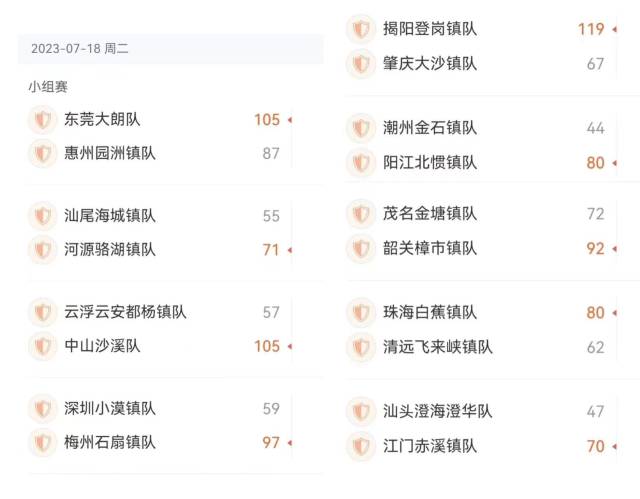640x499 pixels.
Task: Open the 云浮云安都杨镇队 team name
Action: pos(125,312)
